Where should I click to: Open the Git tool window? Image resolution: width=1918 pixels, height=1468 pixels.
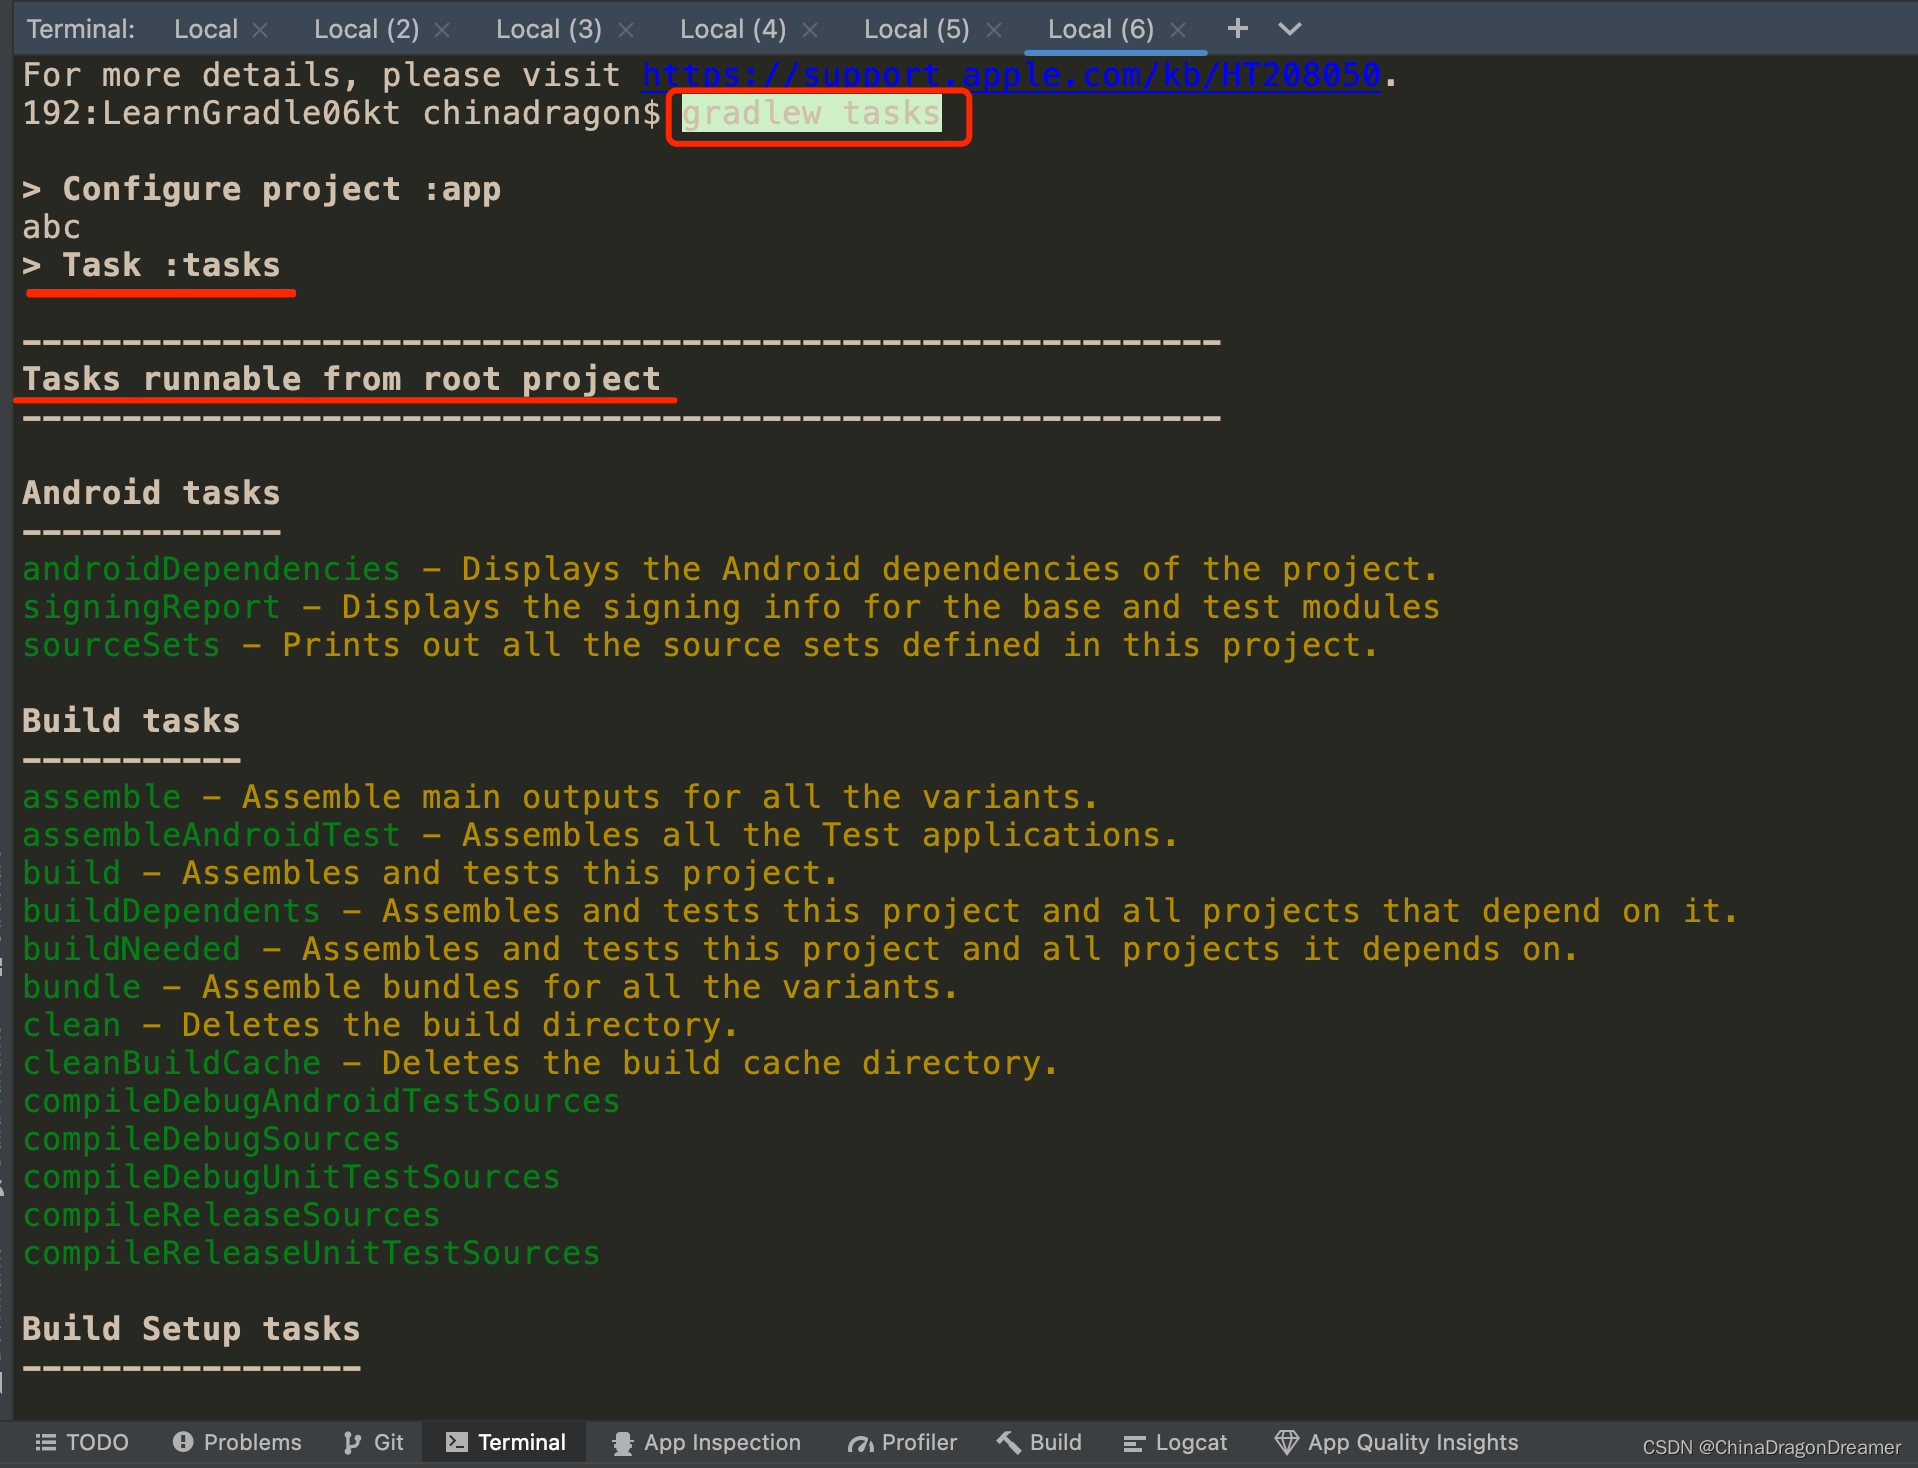(373, 1442)
